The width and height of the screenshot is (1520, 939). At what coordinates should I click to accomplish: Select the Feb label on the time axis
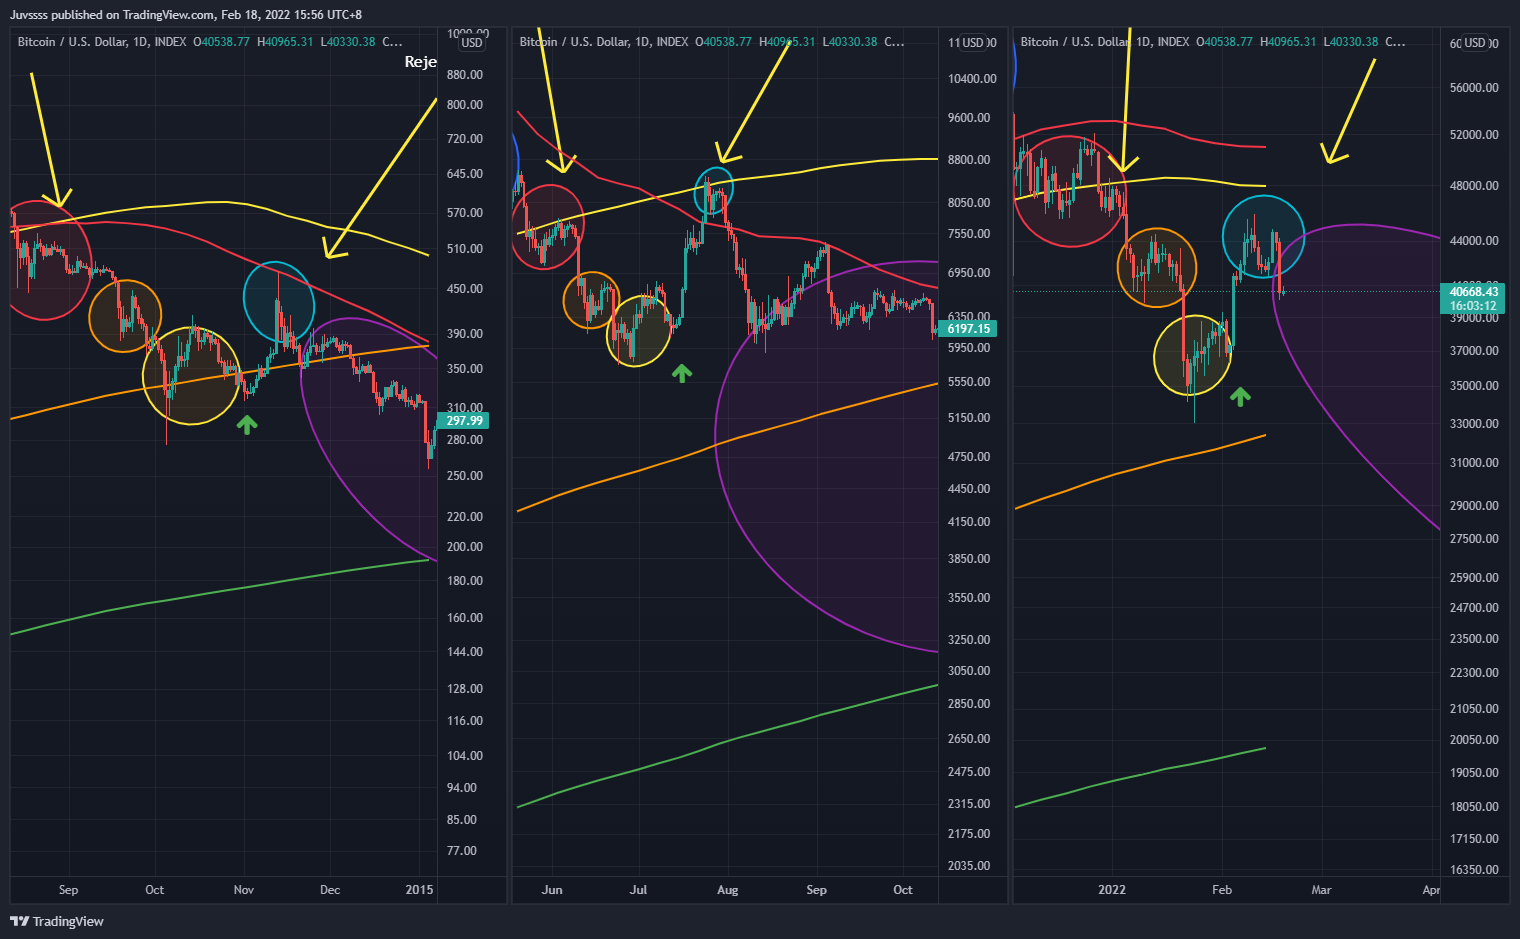pyautogui.click(x=1222, y=890)
